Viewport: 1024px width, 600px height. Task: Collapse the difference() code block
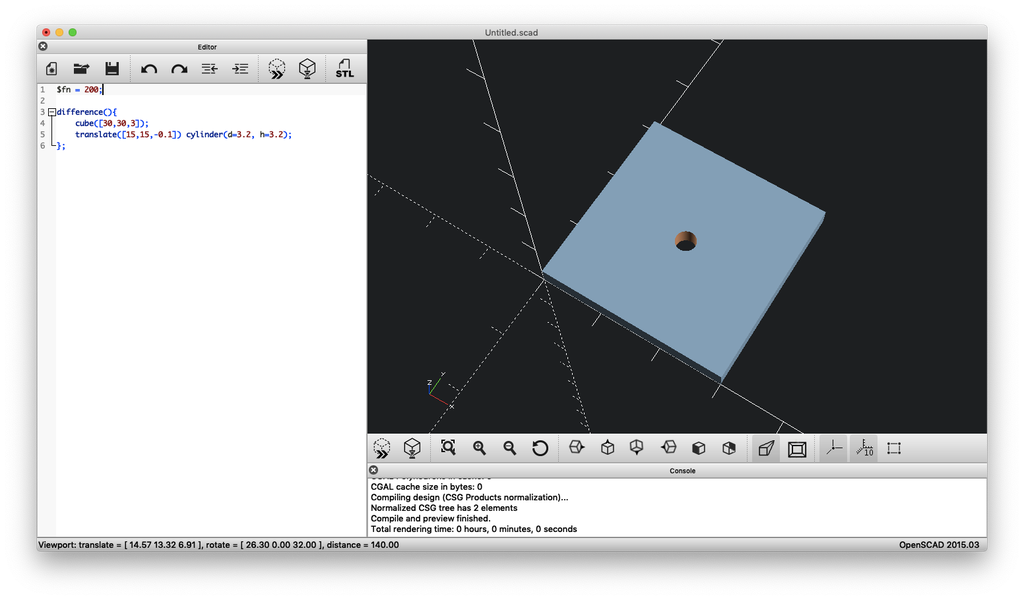coord(51,112)
